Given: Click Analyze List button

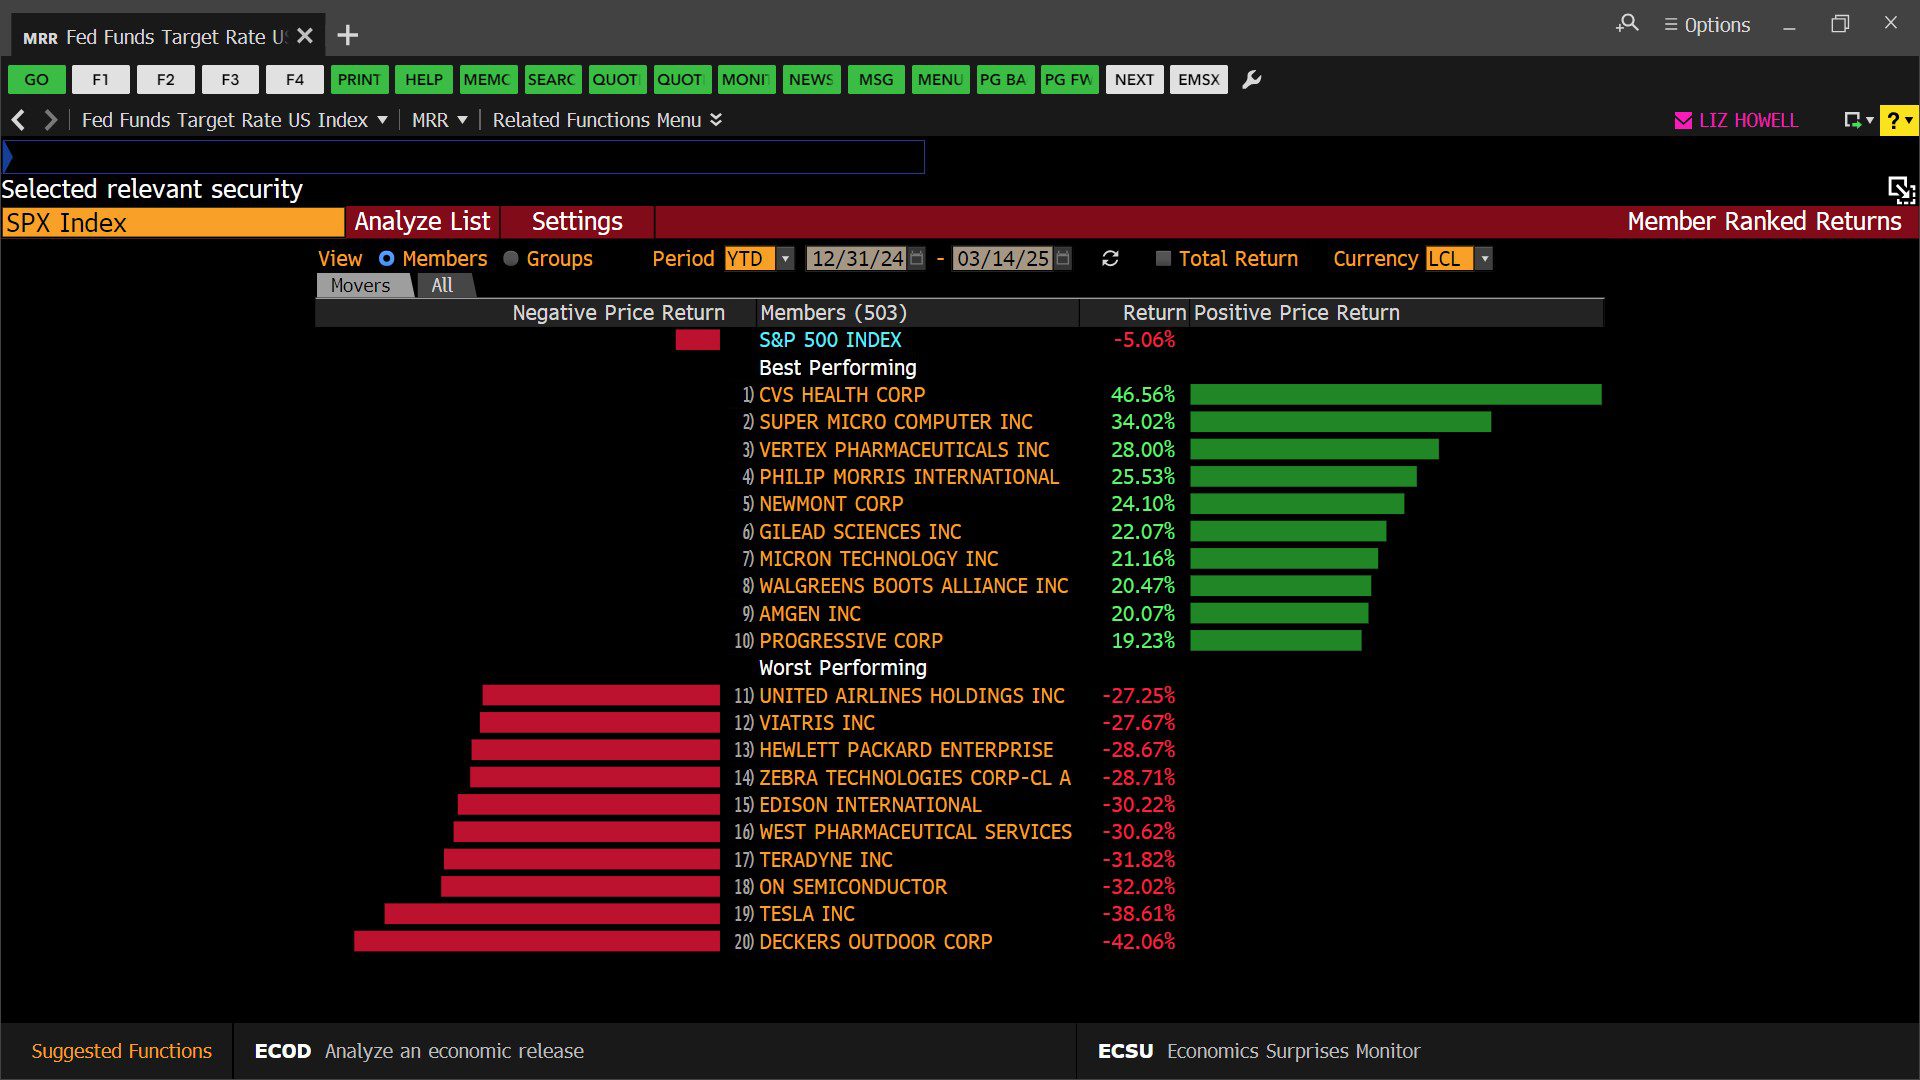Looking at the screenshot, I should click(422, 222).
